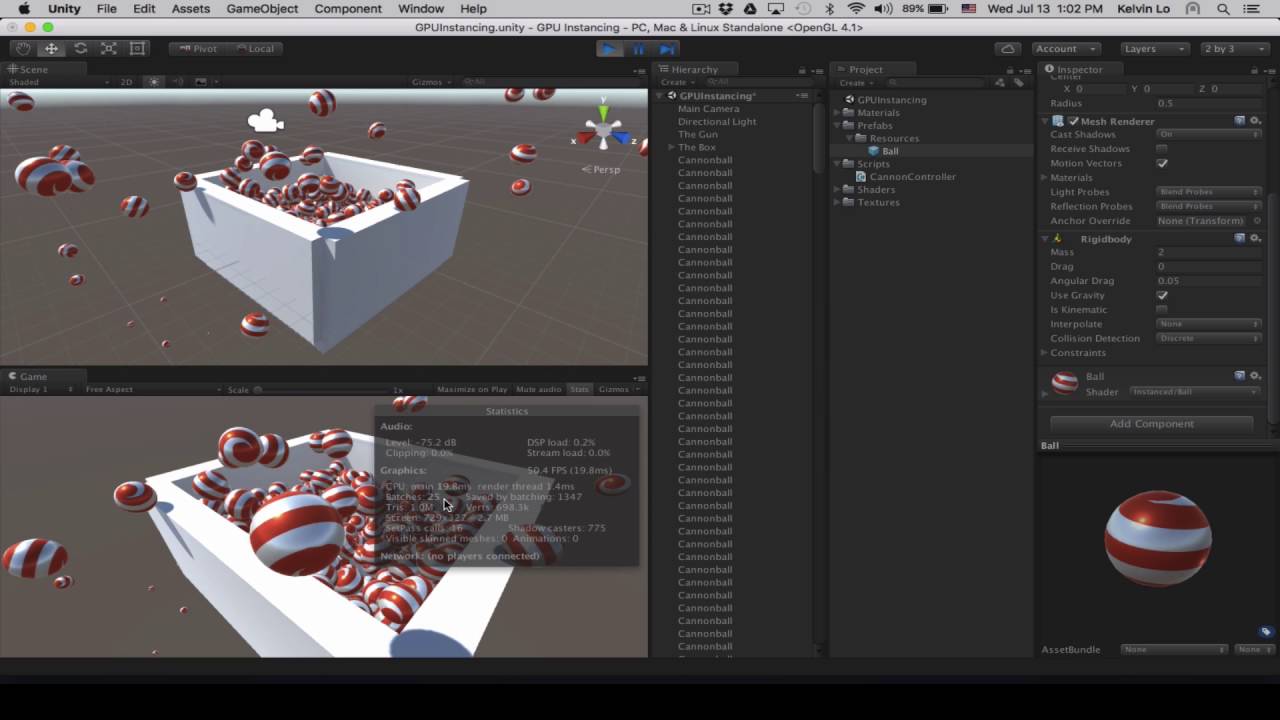
Task: Open Rigidbody help reference icon
Action: [x=1240, y=238]
